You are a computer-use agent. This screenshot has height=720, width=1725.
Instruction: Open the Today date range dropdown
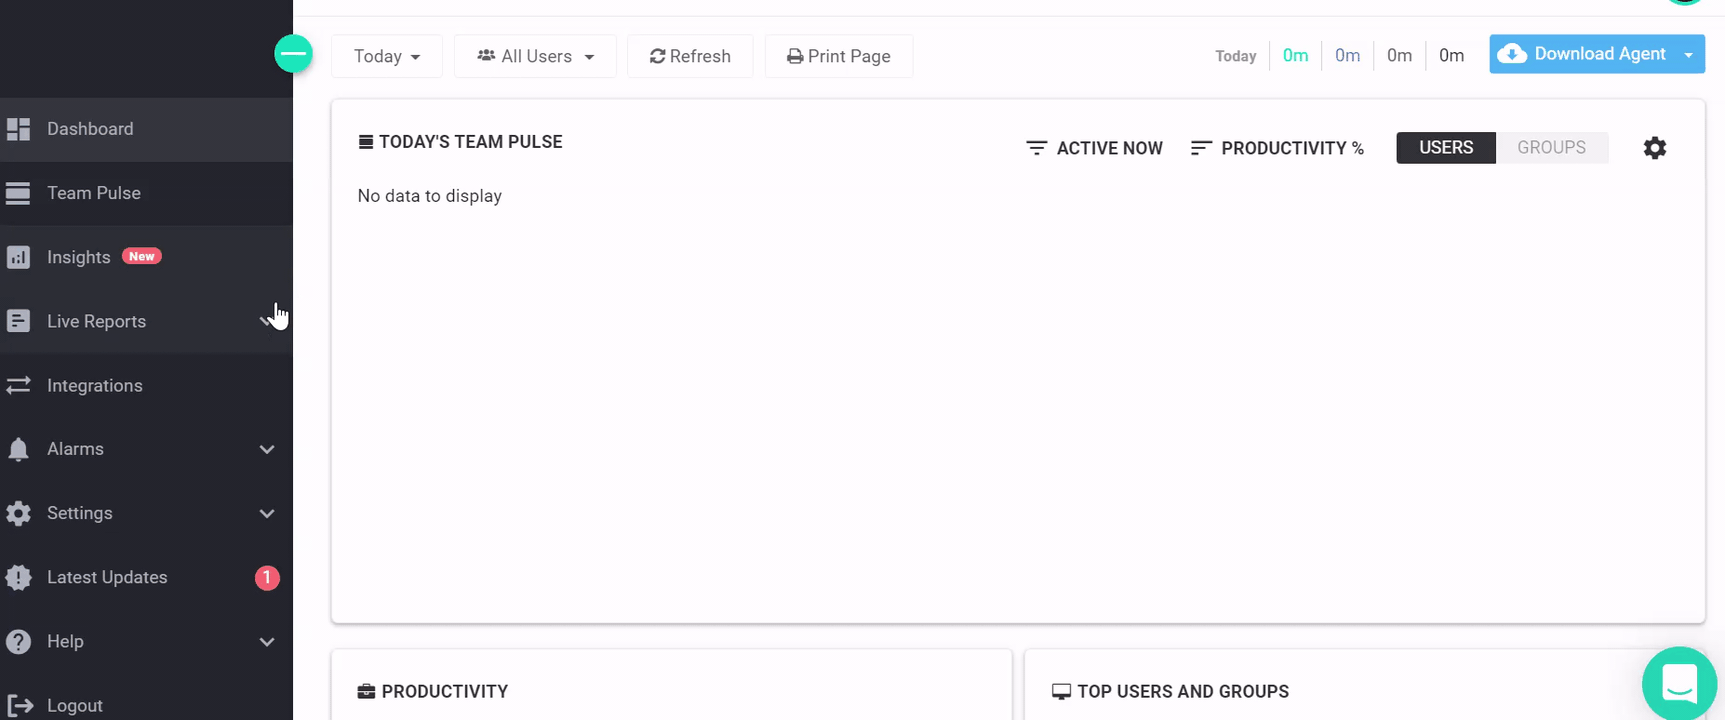tap(387, 56)
